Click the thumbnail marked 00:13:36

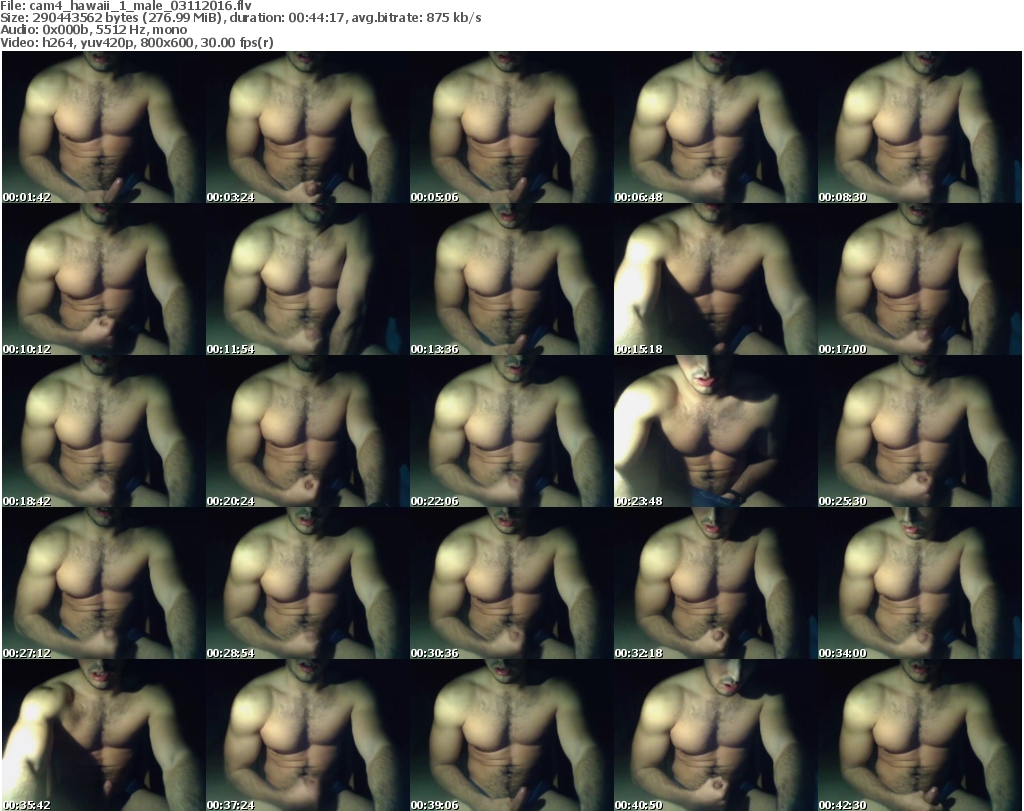point(510,279)
